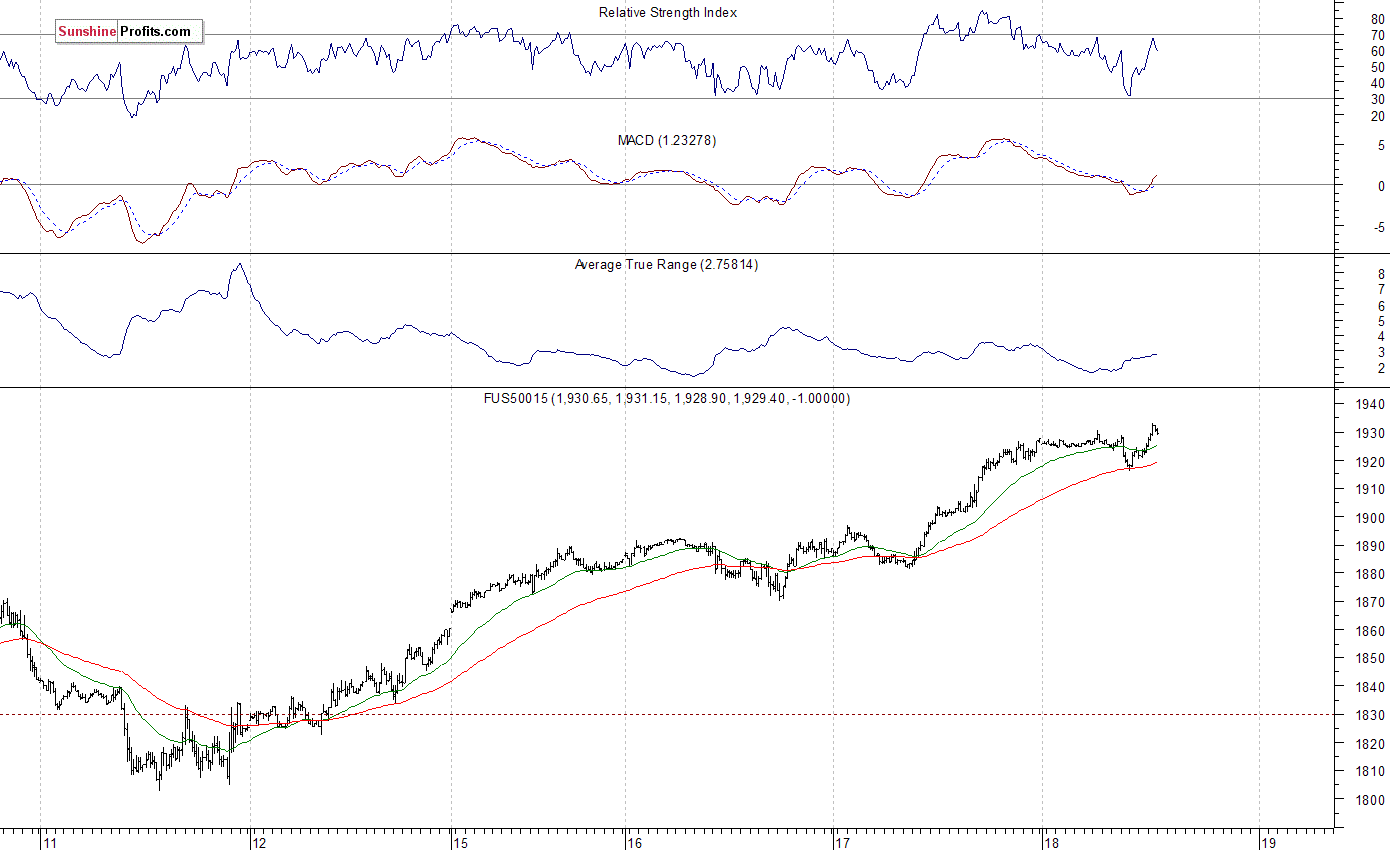Click the RSI axis value 30
The width and height of the screenshot is (1390, 850).
coord(1377,100)
